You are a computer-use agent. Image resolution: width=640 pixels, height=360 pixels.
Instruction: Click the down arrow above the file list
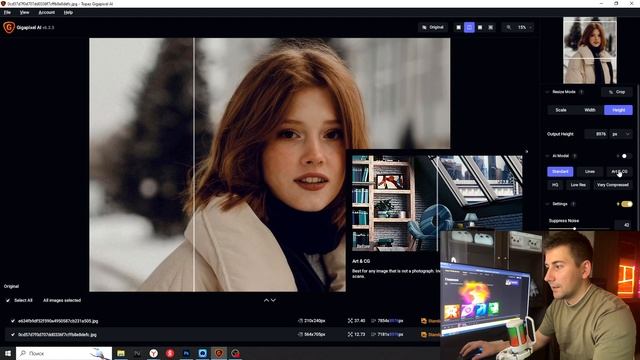[273, 300]
